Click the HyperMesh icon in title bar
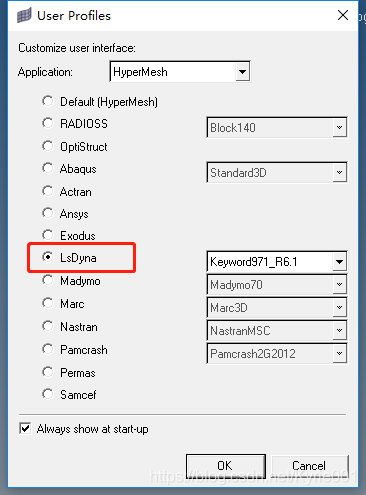The height and width of the screenshot is (495, 366). pyautogui.click(x=24, y=16)
